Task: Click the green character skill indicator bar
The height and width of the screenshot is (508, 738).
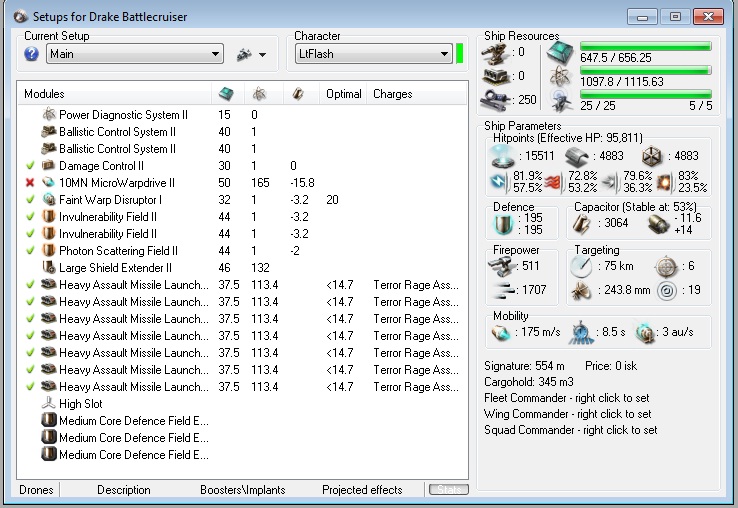Action: [460, 54]
